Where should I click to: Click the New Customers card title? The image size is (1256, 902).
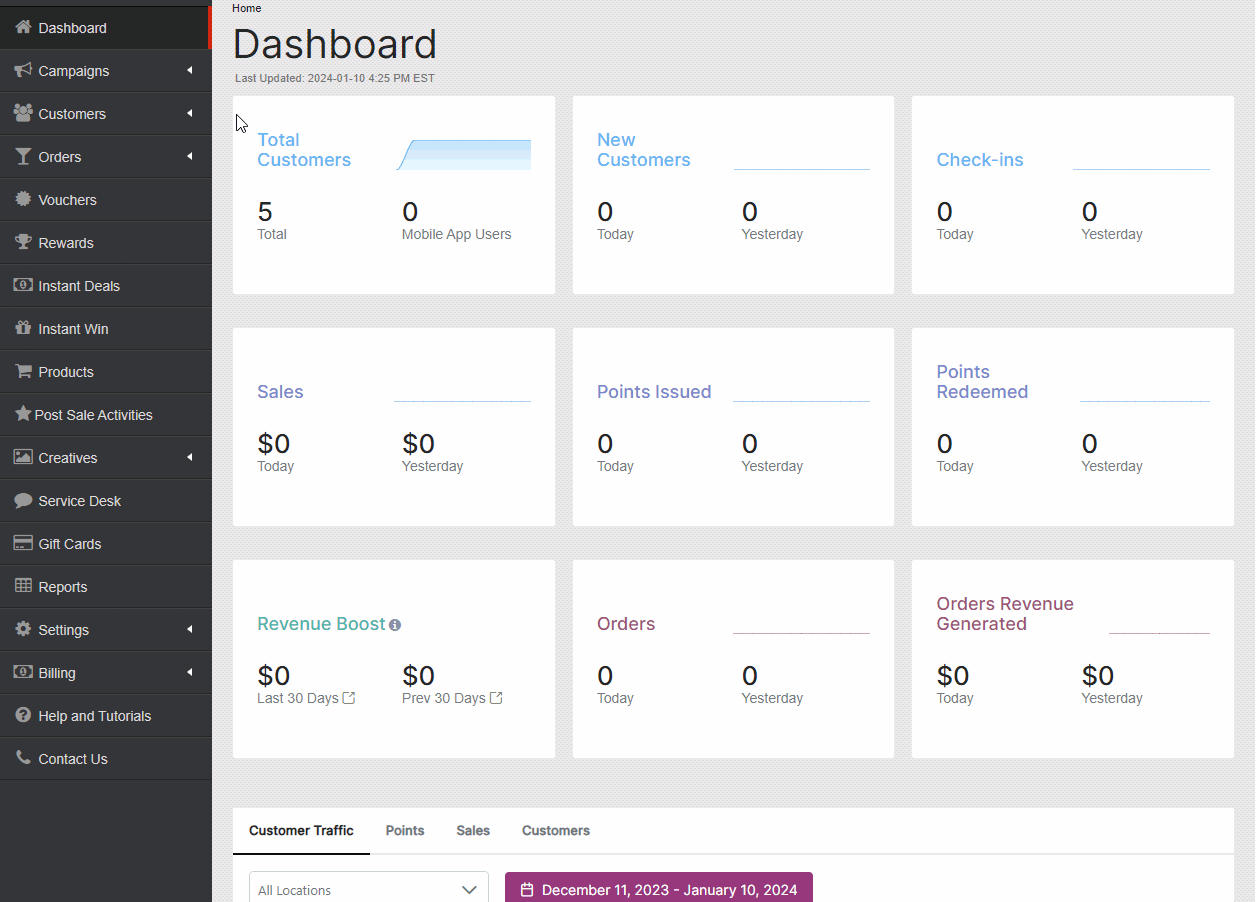tap(644, 150)
